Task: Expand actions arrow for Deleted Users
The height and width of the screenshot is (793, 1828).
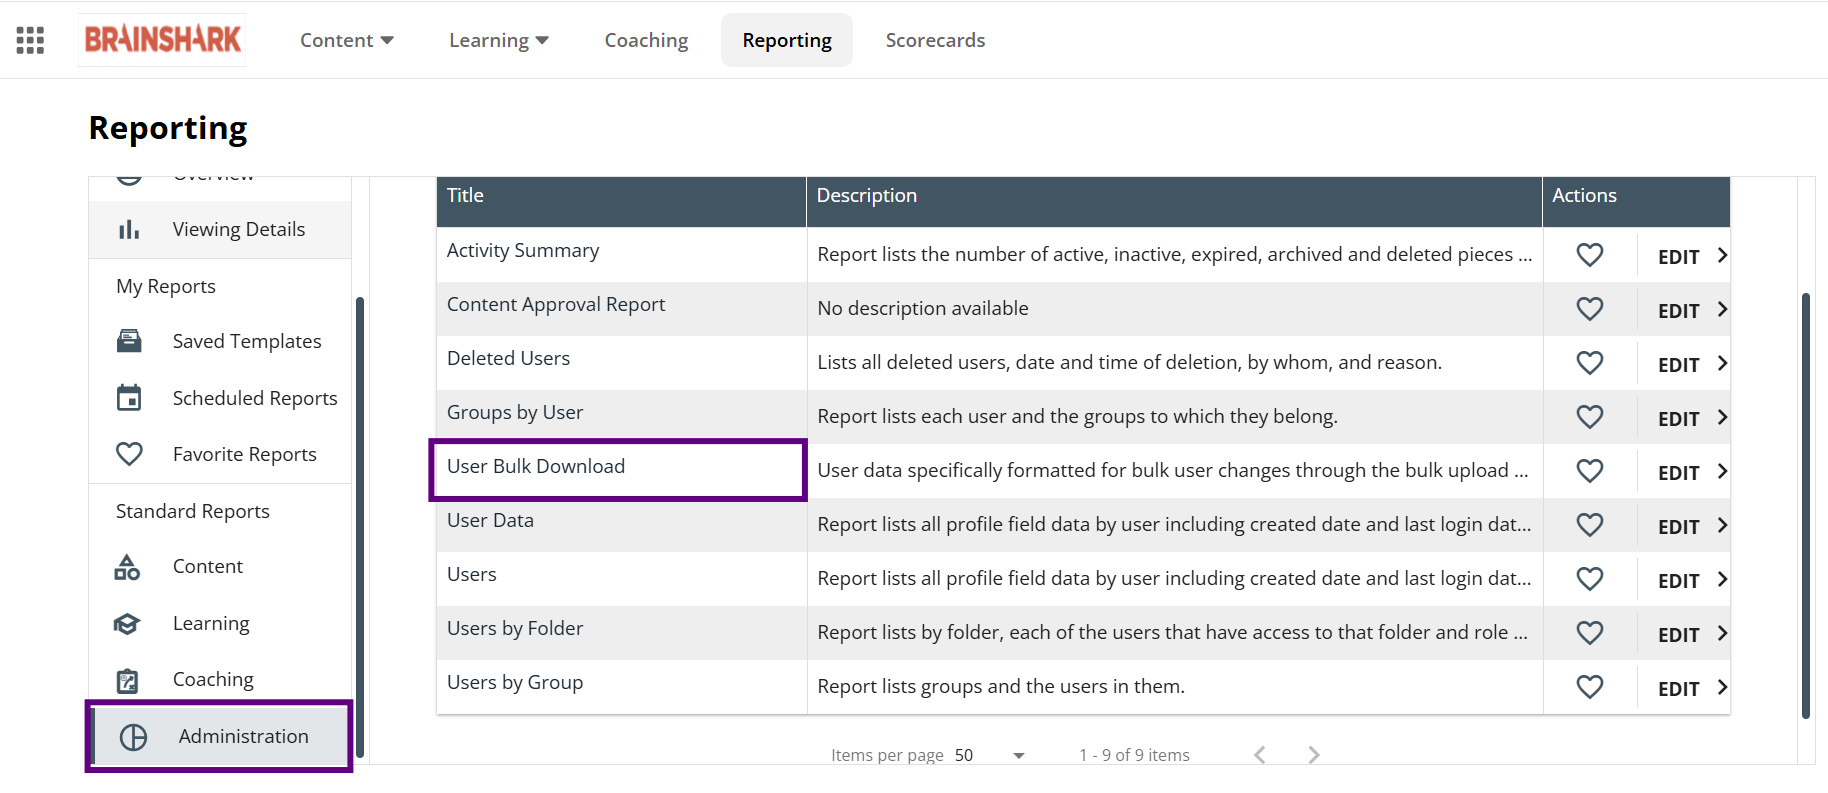Action: coord(1722,363)
